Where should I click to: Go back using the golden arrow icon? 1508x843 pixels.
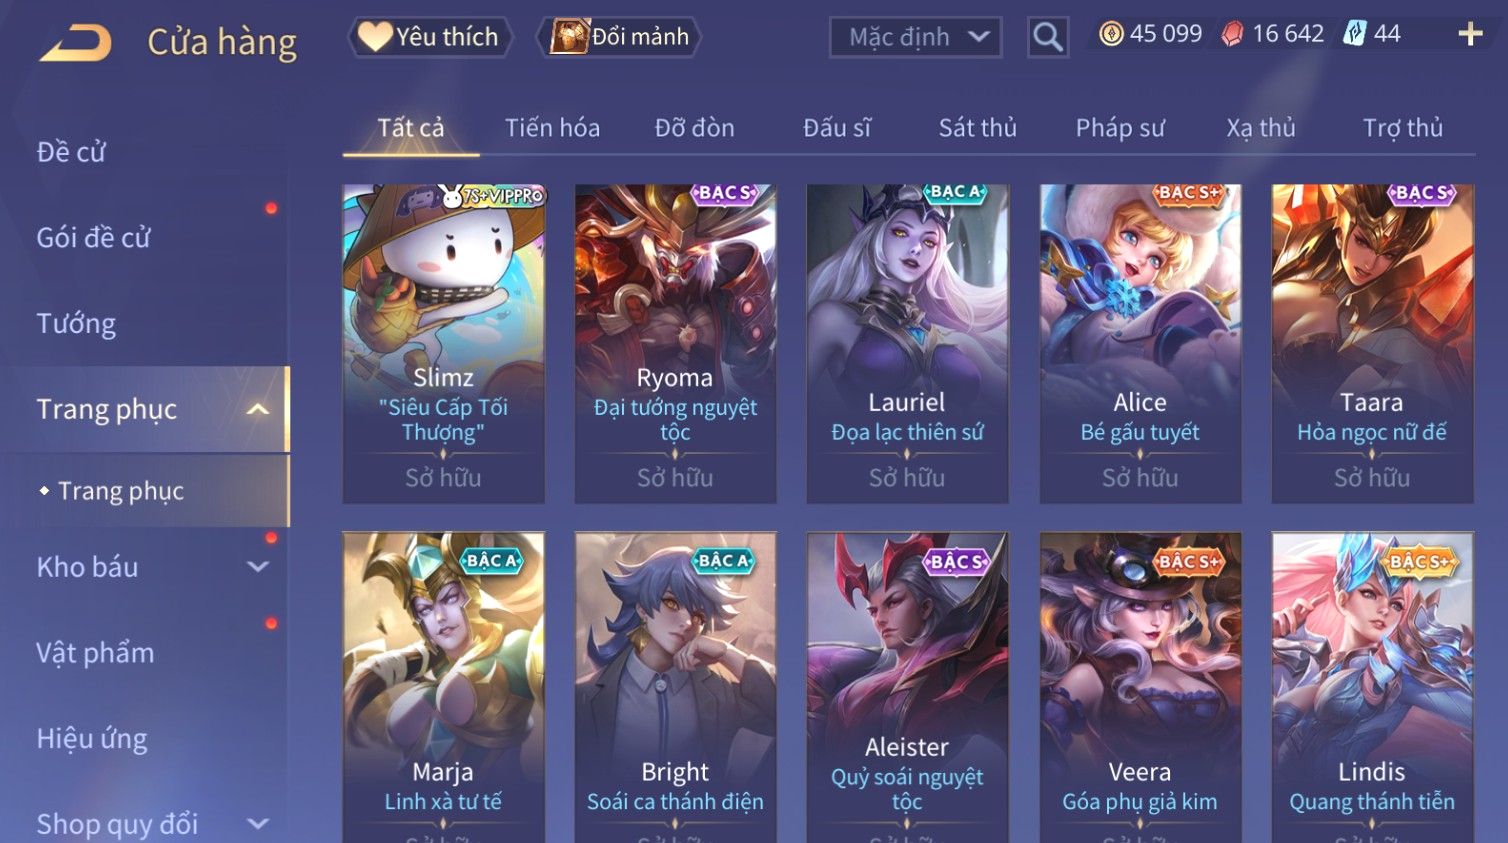[x=75, y=43]
